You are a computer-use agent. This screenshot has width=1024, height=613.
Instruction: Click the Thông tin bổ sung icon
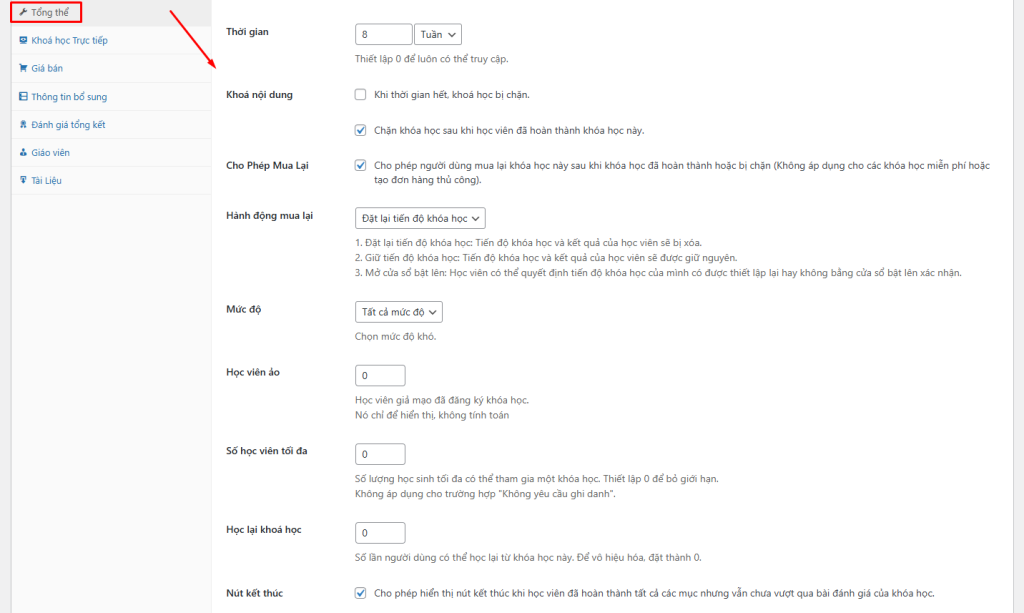point(23,97)
